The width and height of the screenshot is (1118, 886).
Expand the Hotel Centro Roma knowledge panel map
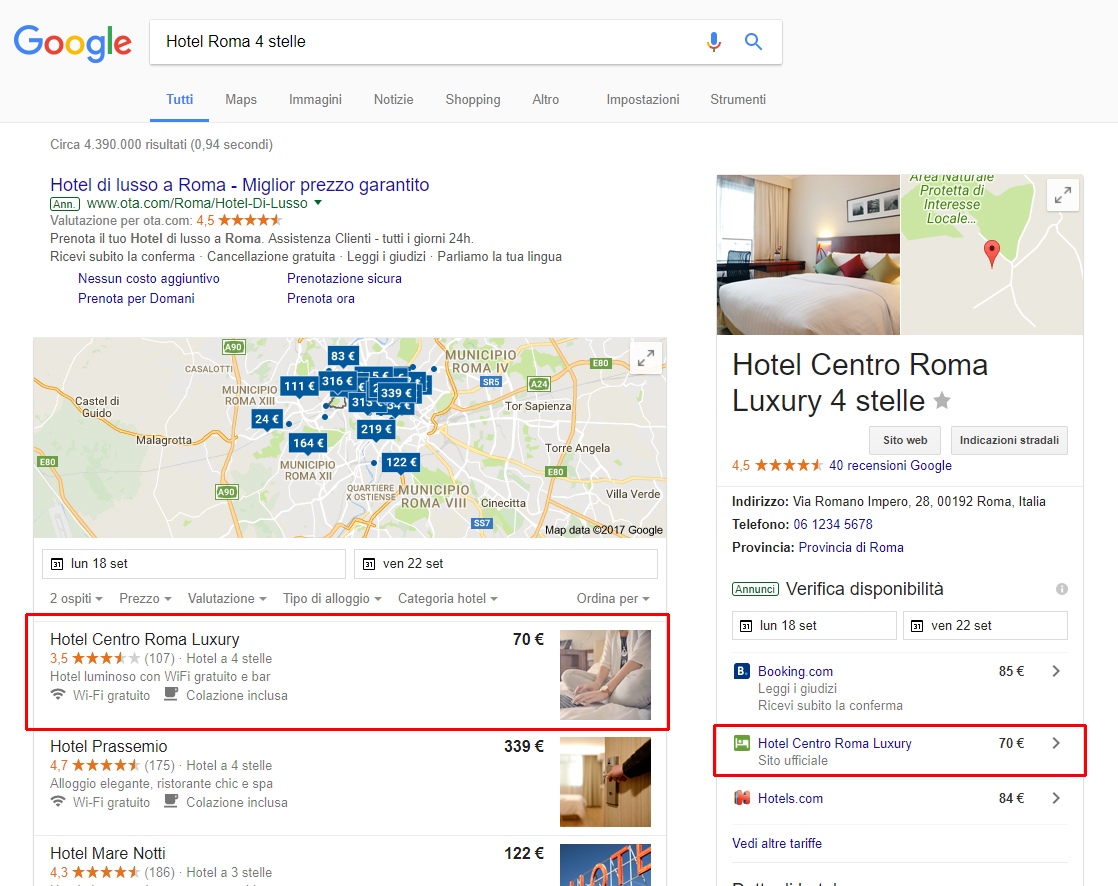point(1062,195)
